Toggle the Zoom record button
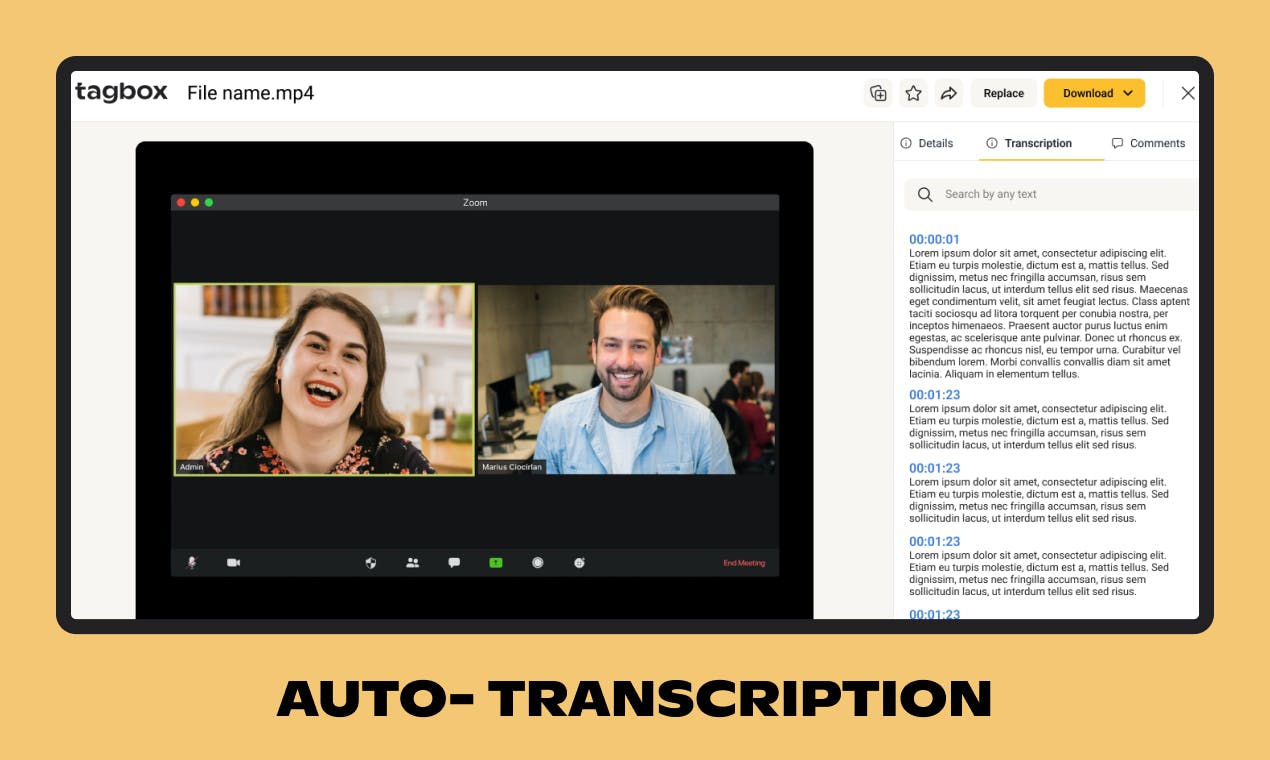 (x=537, y=563)
